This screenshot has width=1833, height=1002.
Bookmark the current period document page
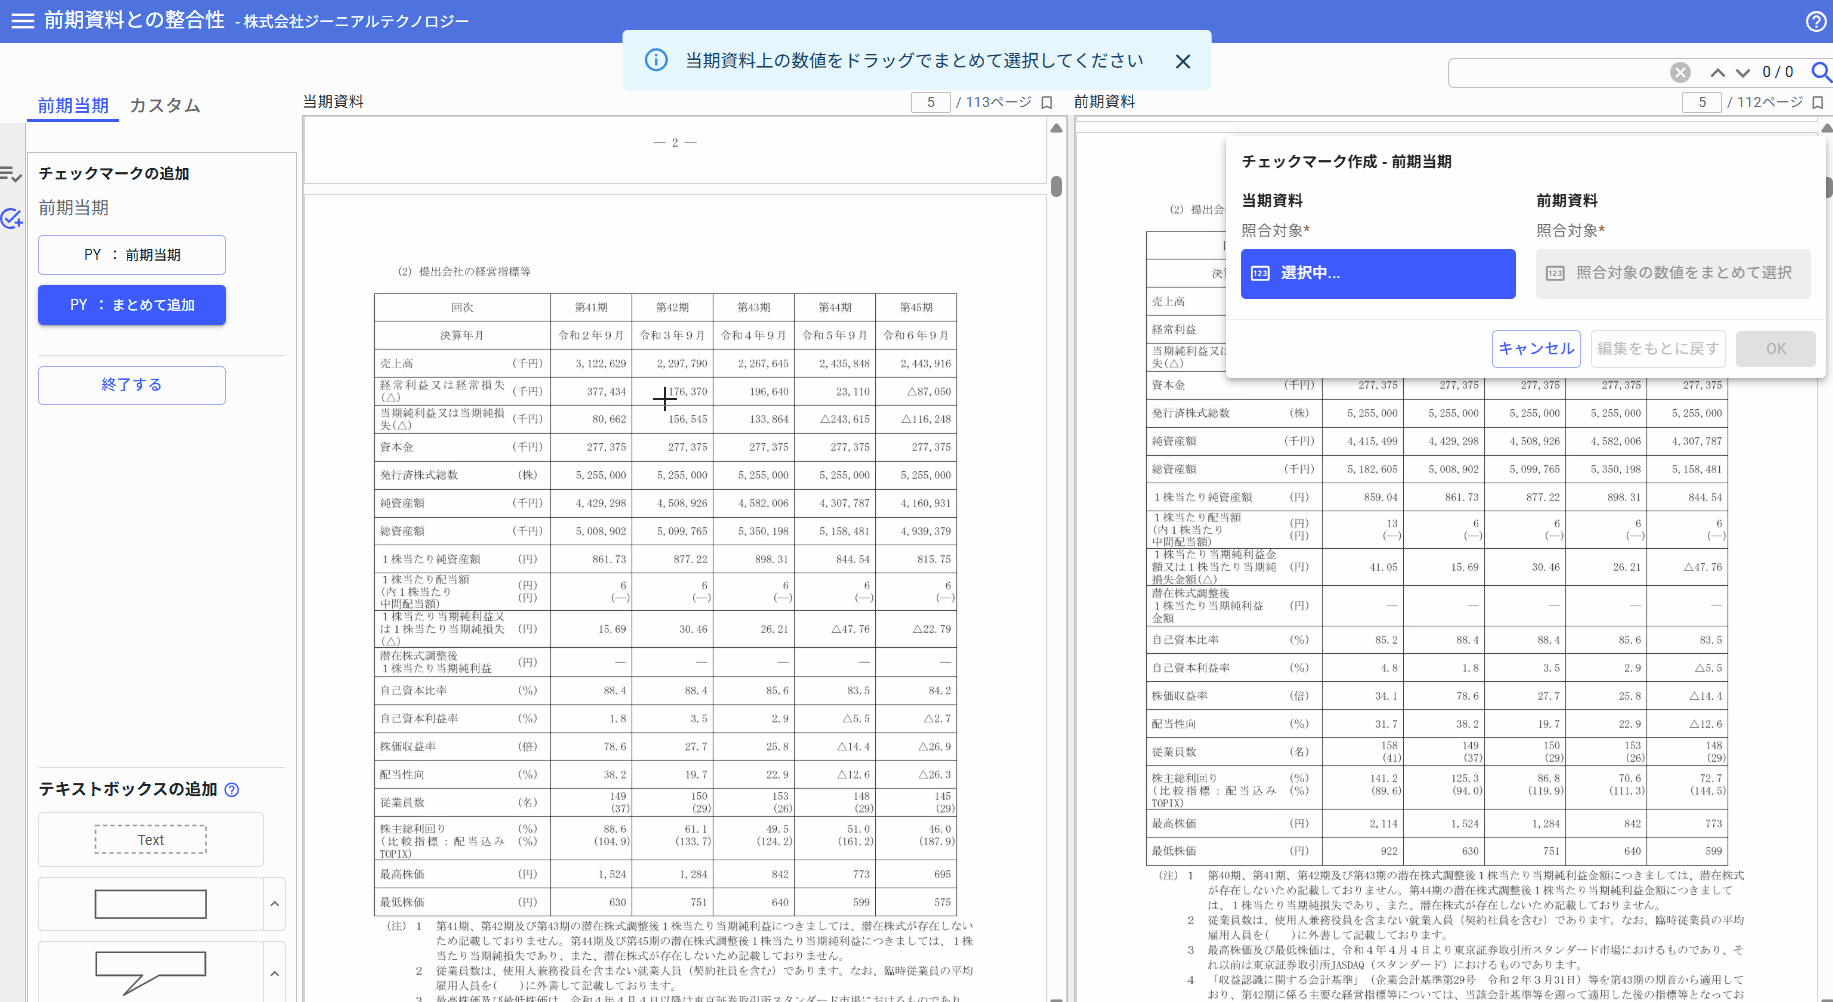click(x=1047, y=102)
